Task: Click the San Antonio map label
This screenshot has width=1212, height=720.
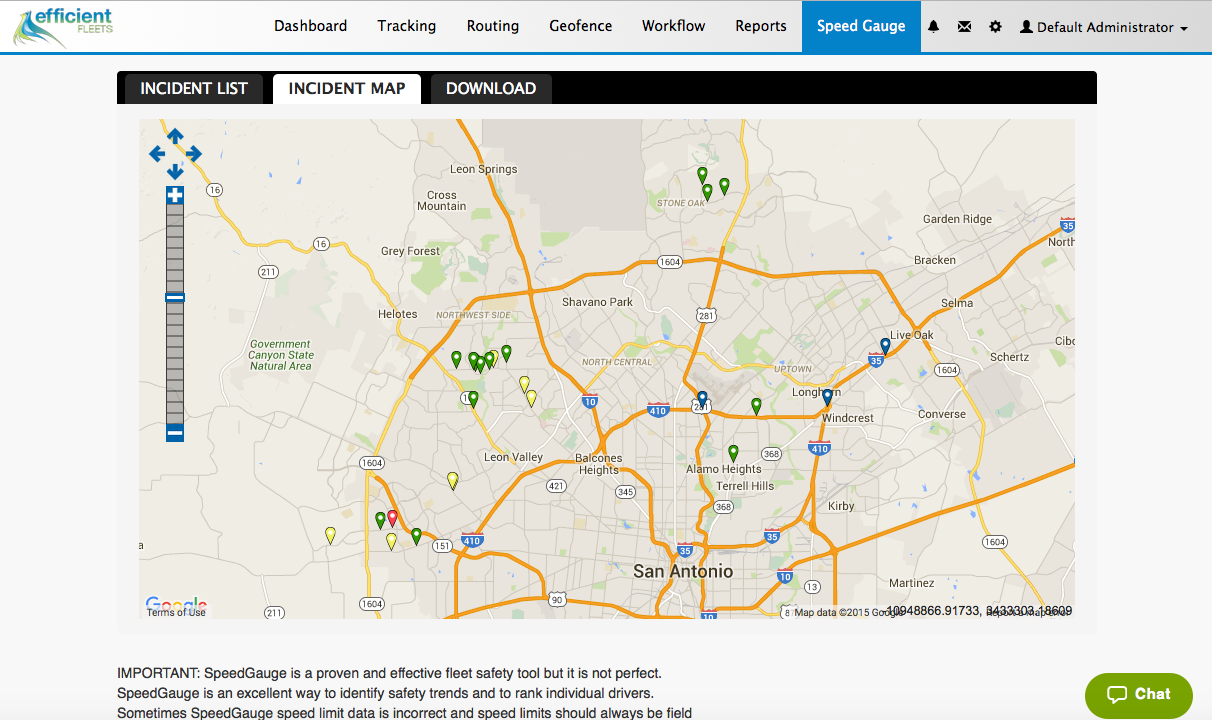Action: [683, 572]
